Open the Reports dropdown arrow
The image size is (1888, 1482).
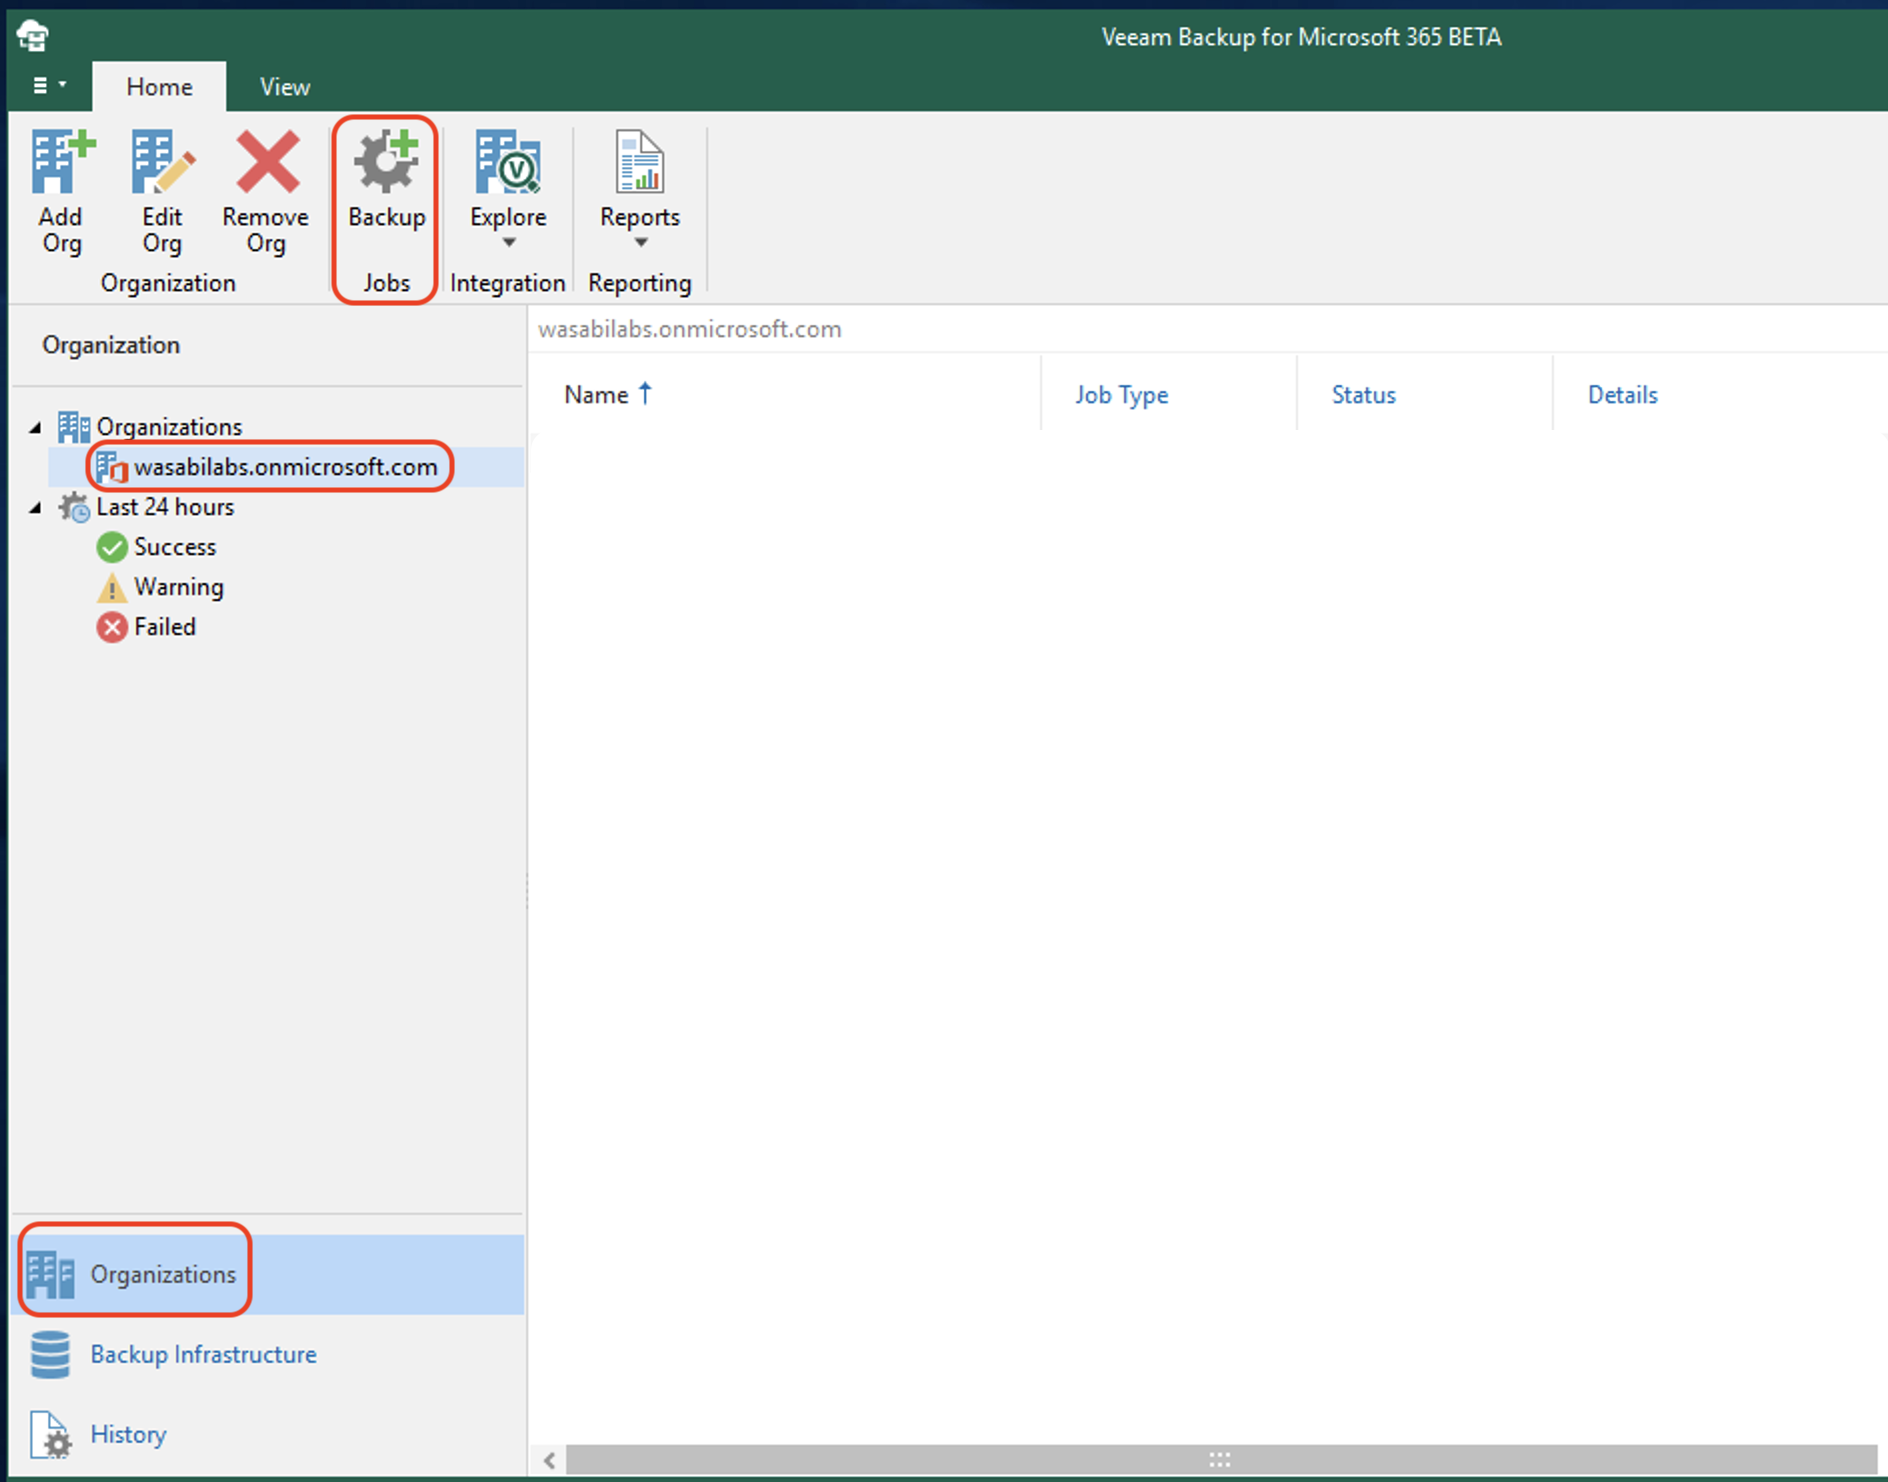tap(641, 243)
